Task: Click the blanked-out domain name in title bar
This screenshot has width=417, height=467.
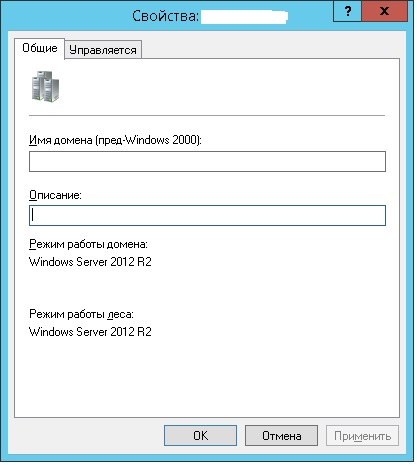Action: 244,17
